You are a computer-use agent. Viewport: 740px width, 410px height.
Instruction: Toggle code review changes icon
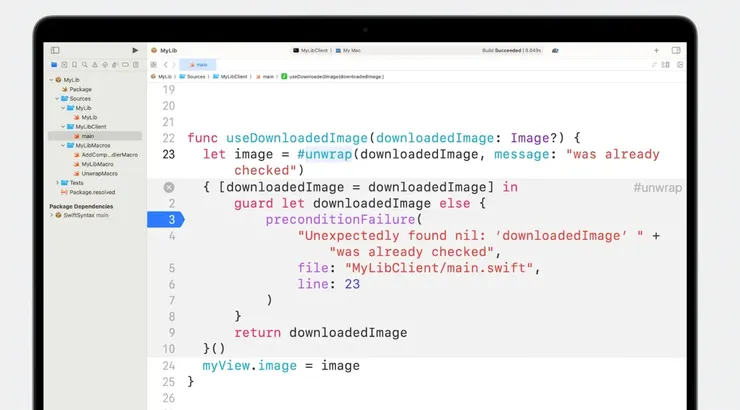(x=654, y=65)
